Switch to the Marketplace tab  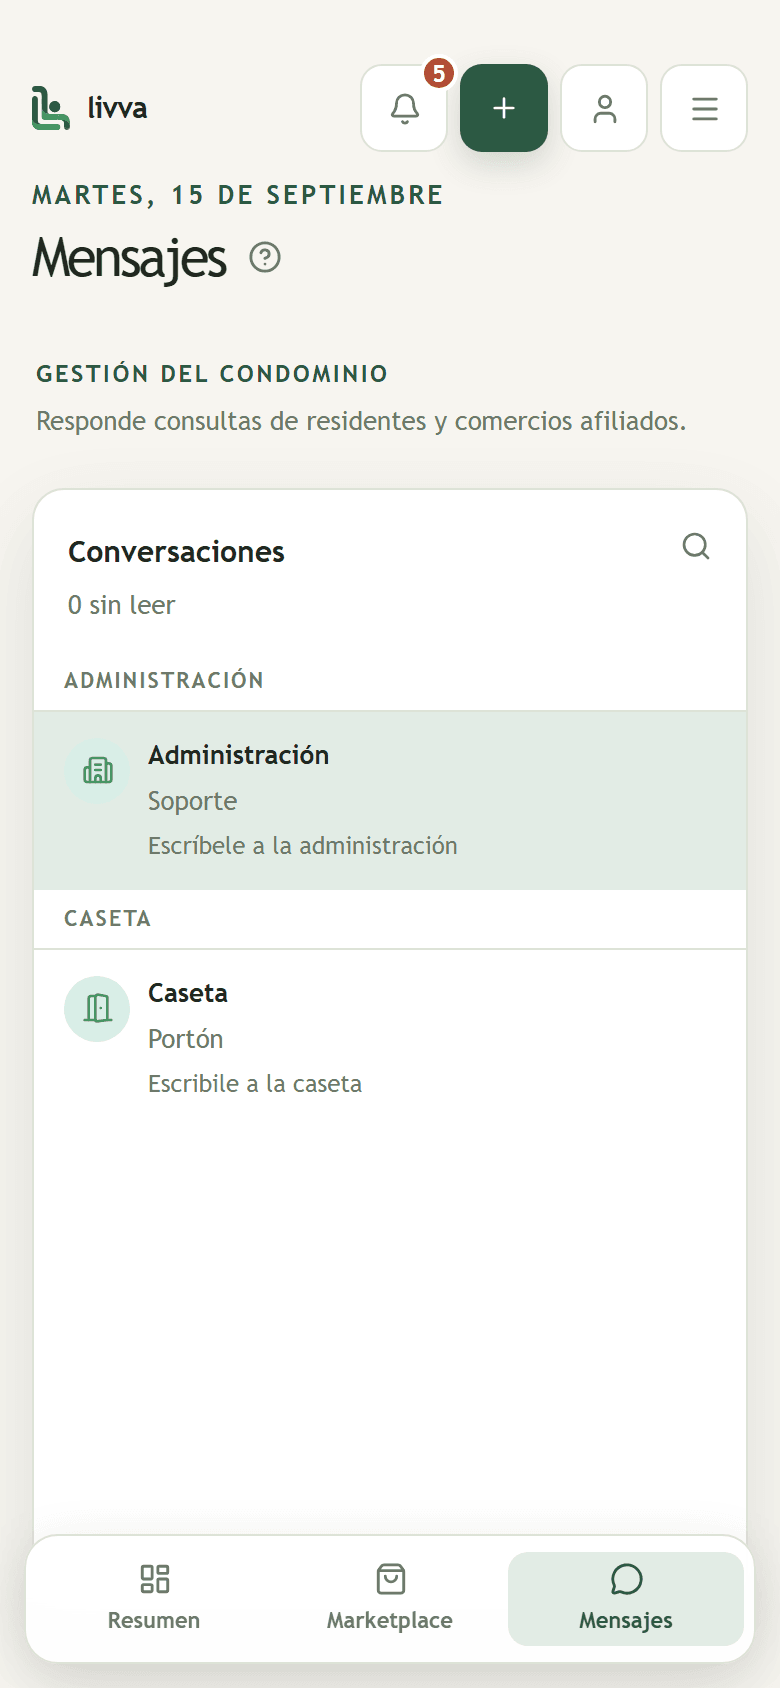click(x=390, y=1598)
